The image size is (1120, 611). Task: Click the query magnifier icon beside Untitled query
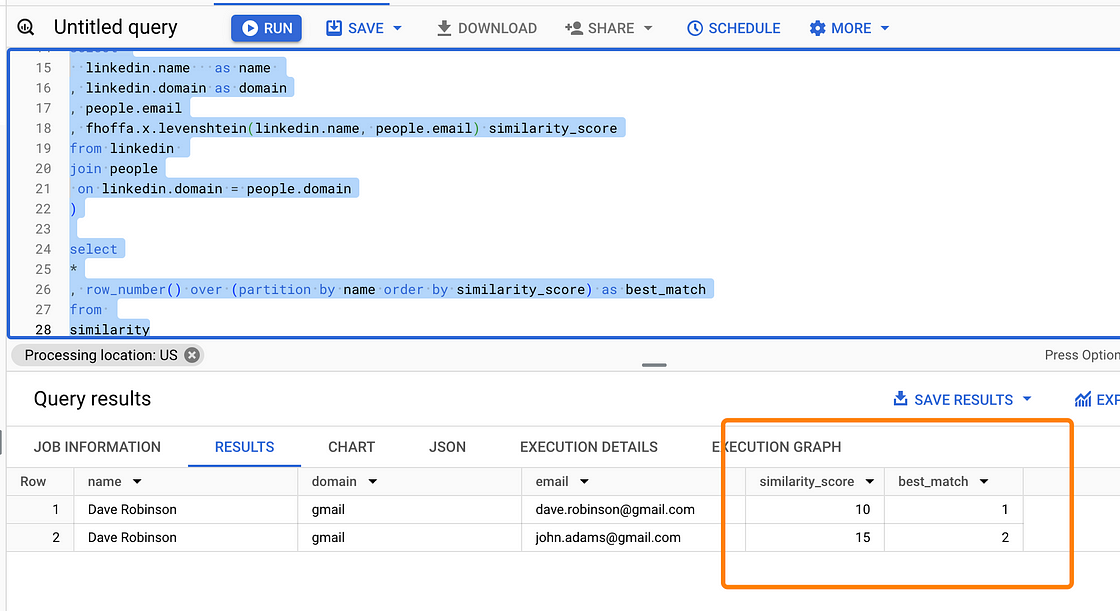[26, 28]
